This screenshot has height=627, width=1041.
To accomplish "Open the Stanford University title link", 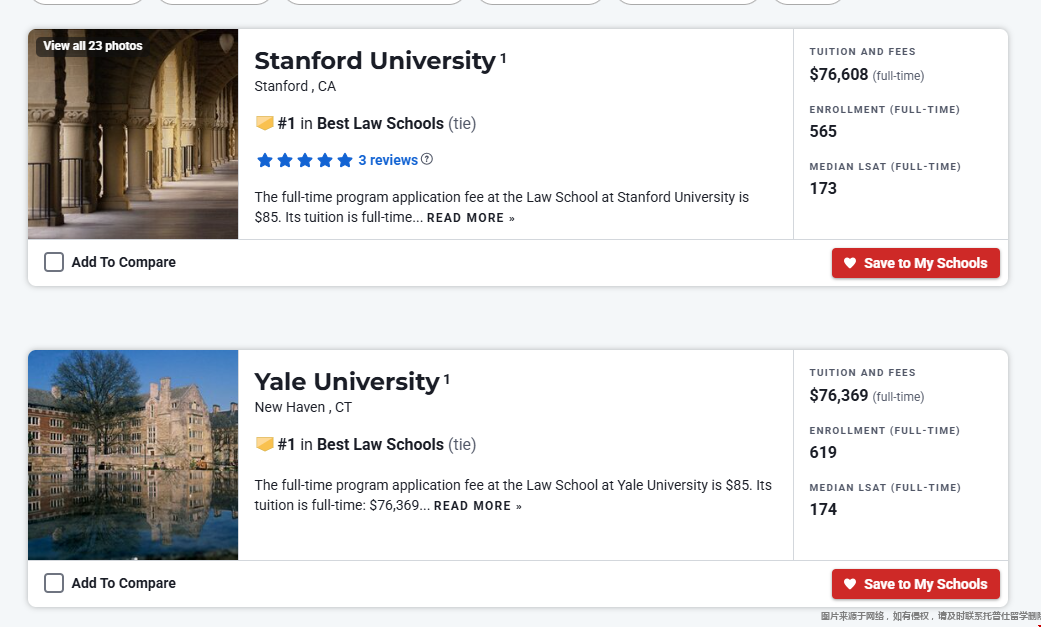I will (x=375, y=60).
